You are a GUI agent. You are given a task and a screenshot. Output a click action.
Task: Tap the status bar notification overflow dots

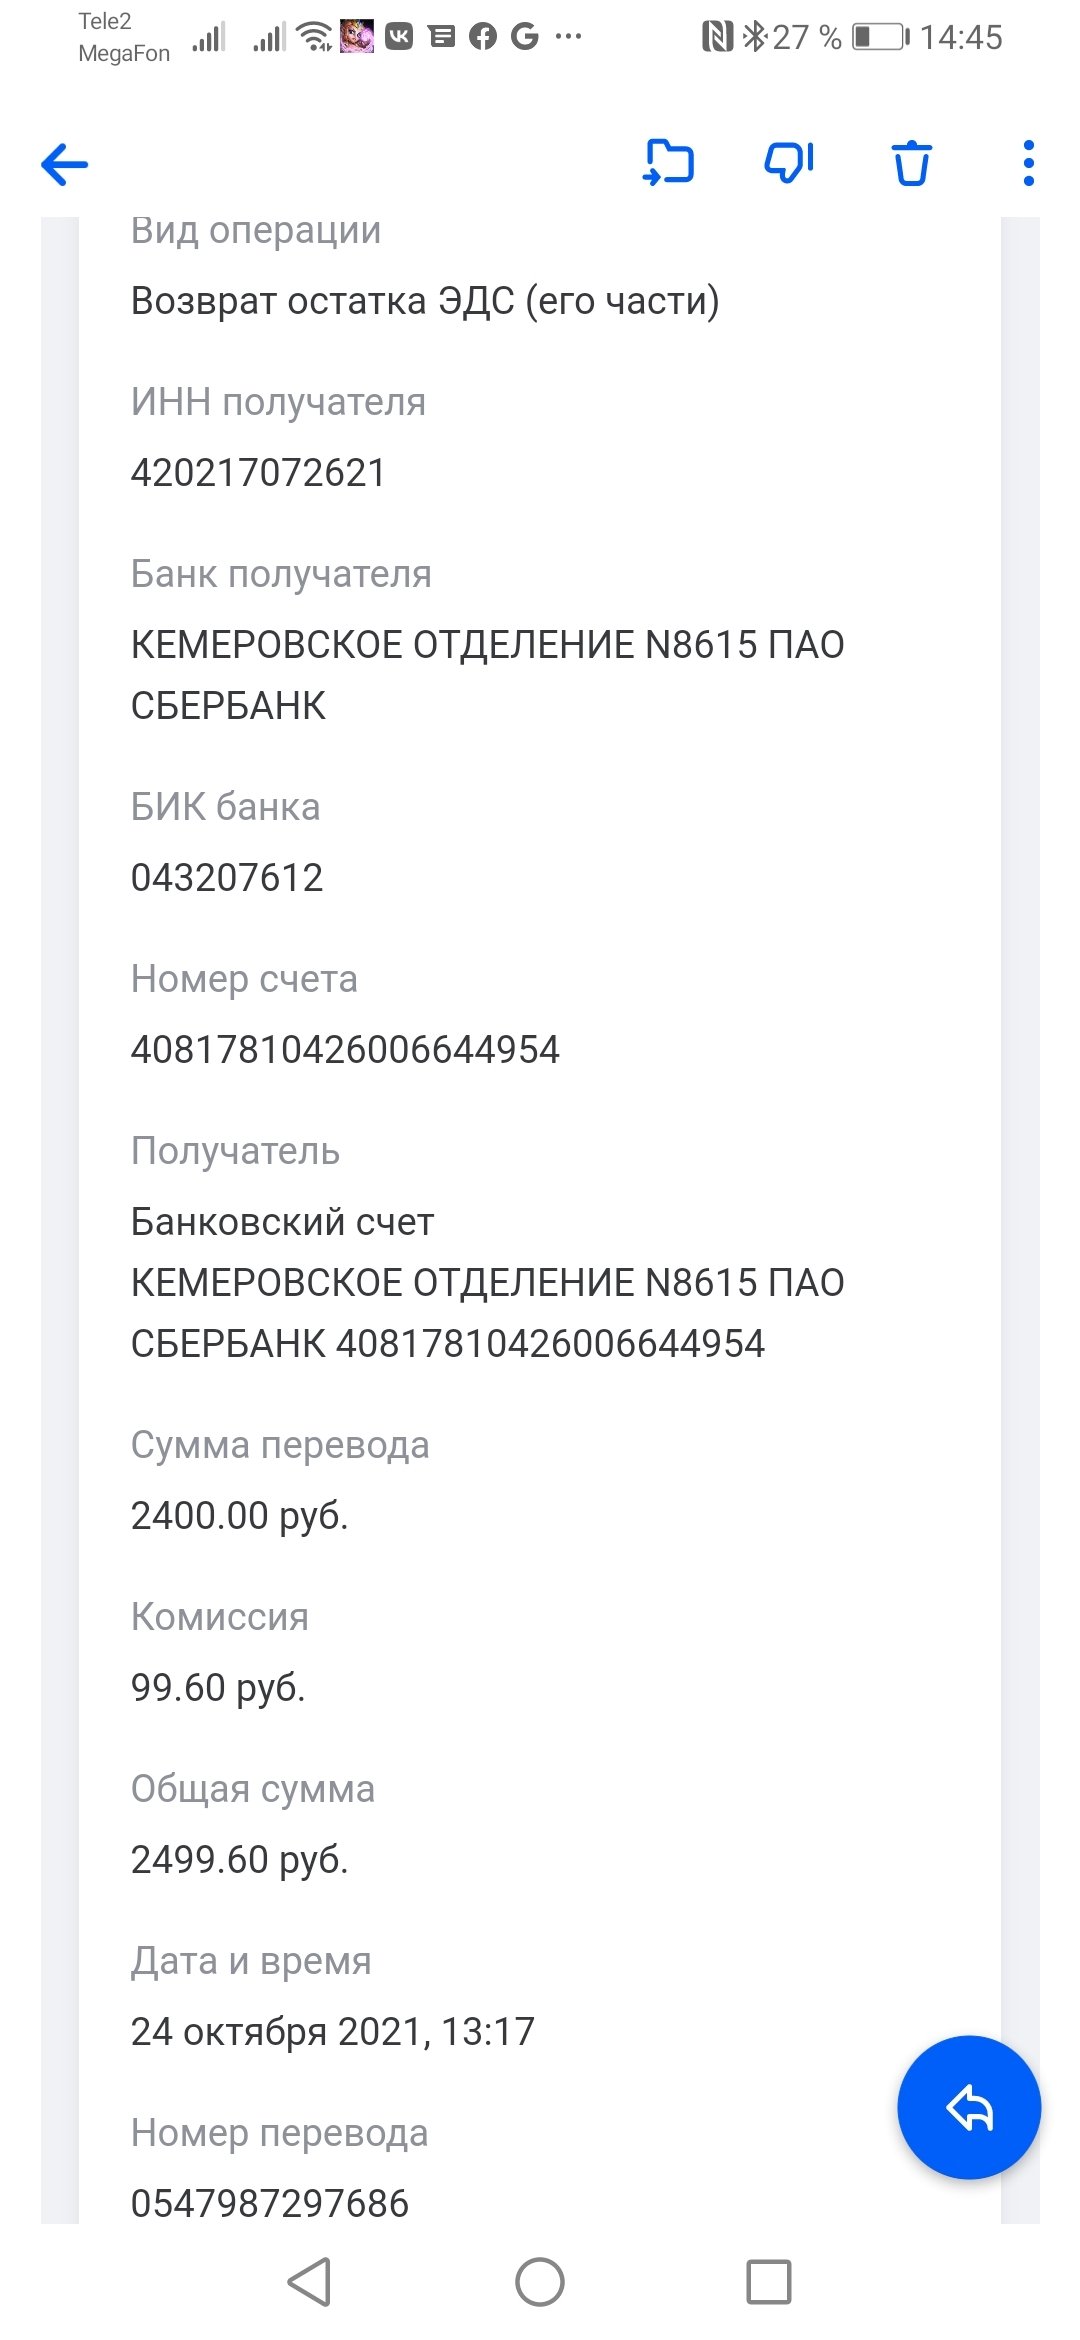pyautogui.click(x=568, y=37)
